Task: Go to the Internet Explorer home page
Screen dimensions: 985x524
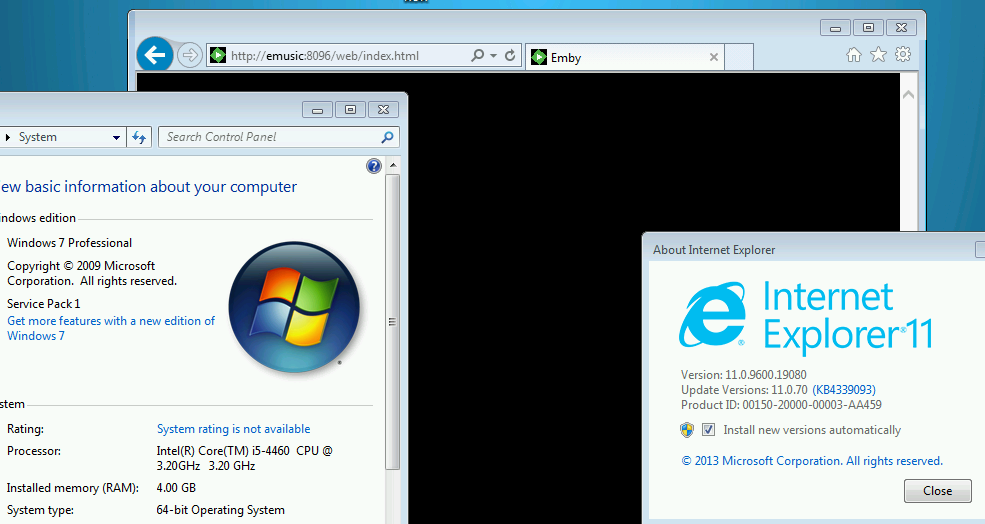Action: [854, 55]
